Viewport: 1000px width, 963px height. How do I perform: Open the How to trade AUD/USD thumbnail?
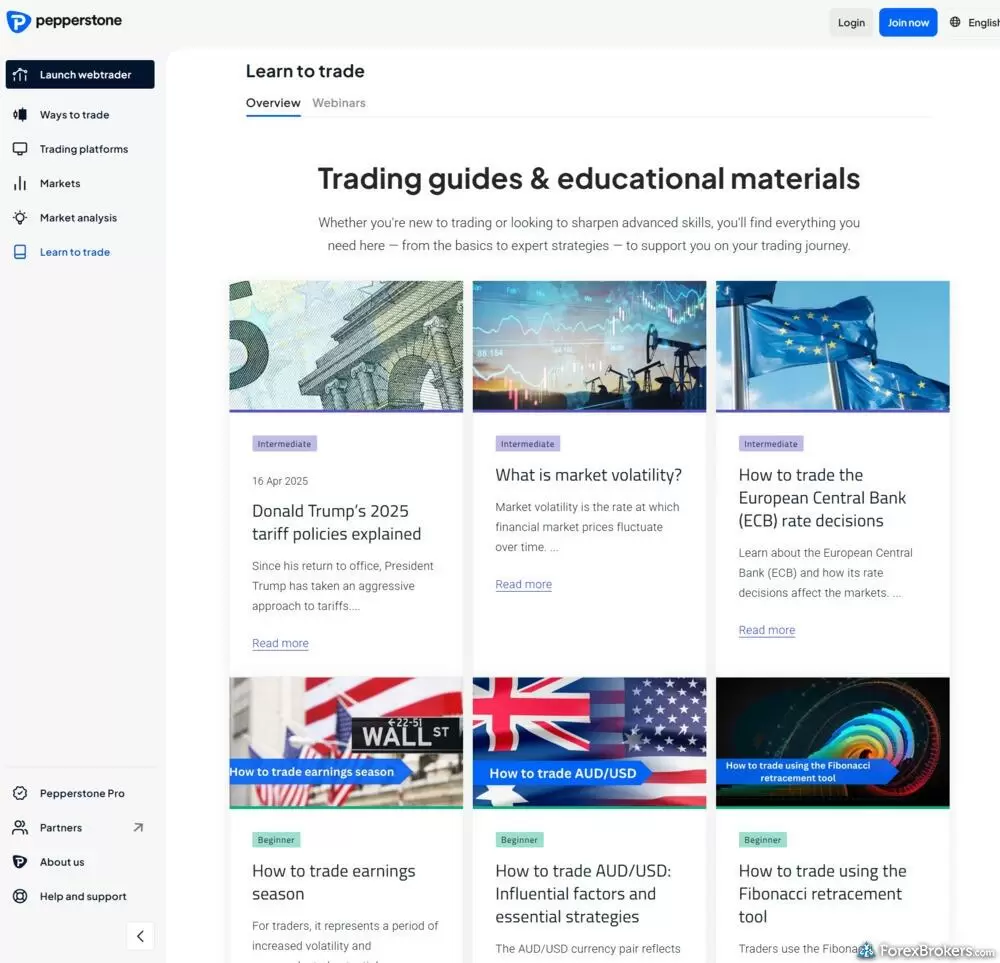click(589, 742)
